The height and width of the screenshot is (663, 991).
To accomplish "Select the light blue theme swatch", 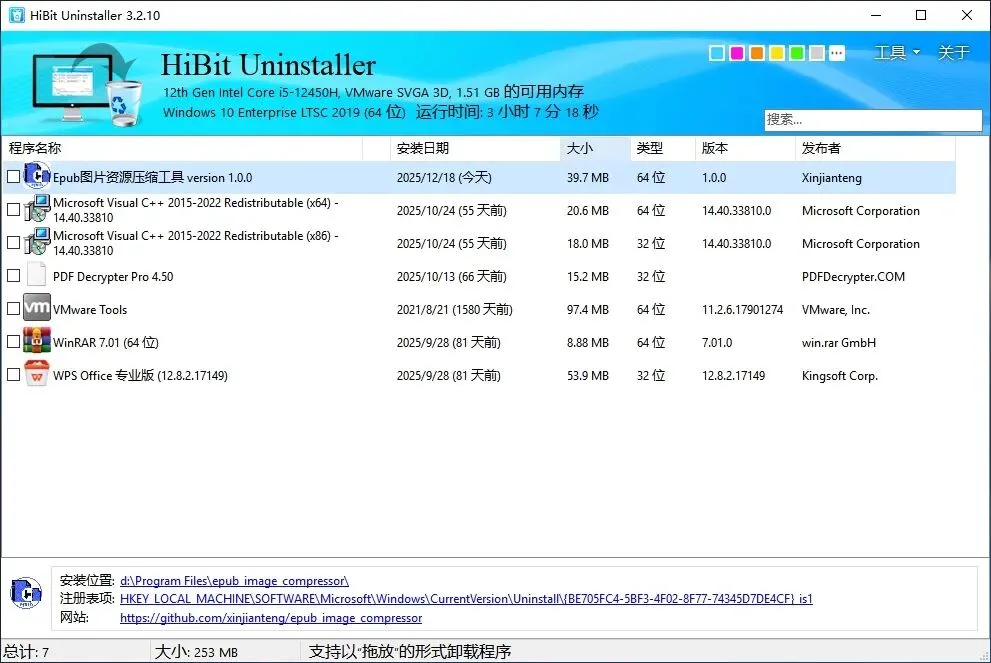I will pos(717,53).
